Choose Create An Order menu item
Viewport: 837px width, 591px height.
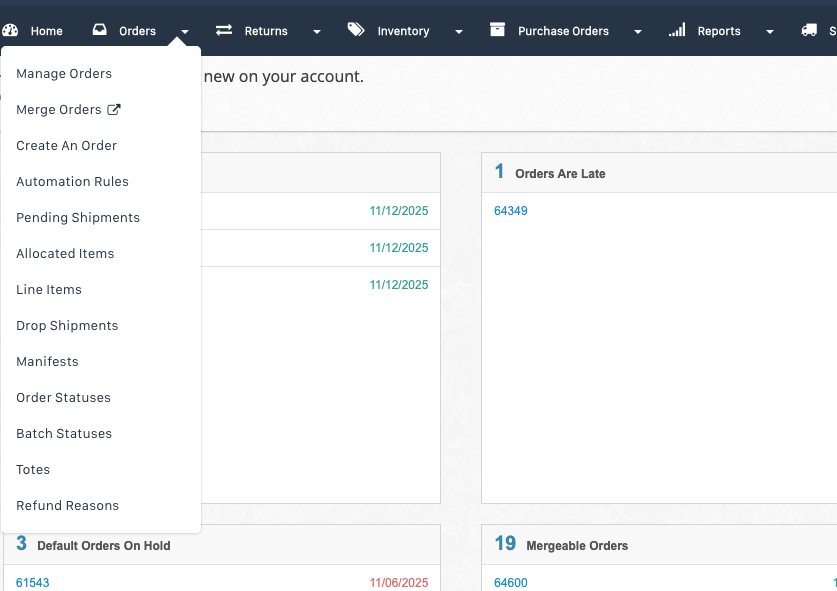[x=66, y=146]
